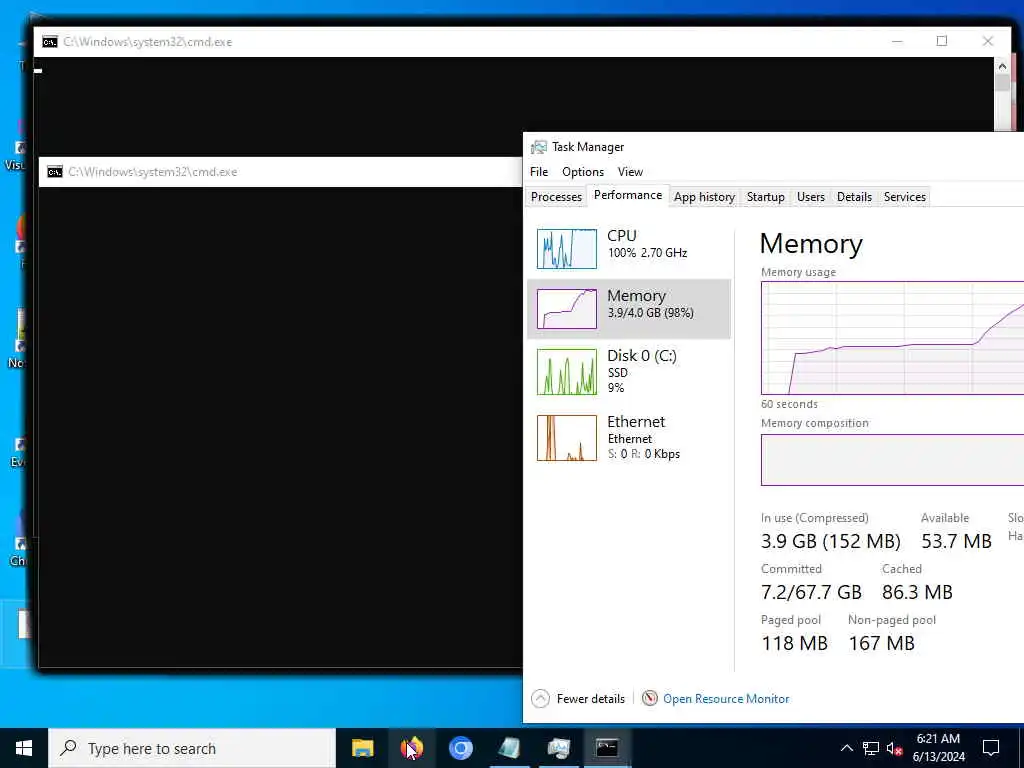Open the Windows Start menu
The width and height of the screenshot is (1024, 768).
coord(24,748)
